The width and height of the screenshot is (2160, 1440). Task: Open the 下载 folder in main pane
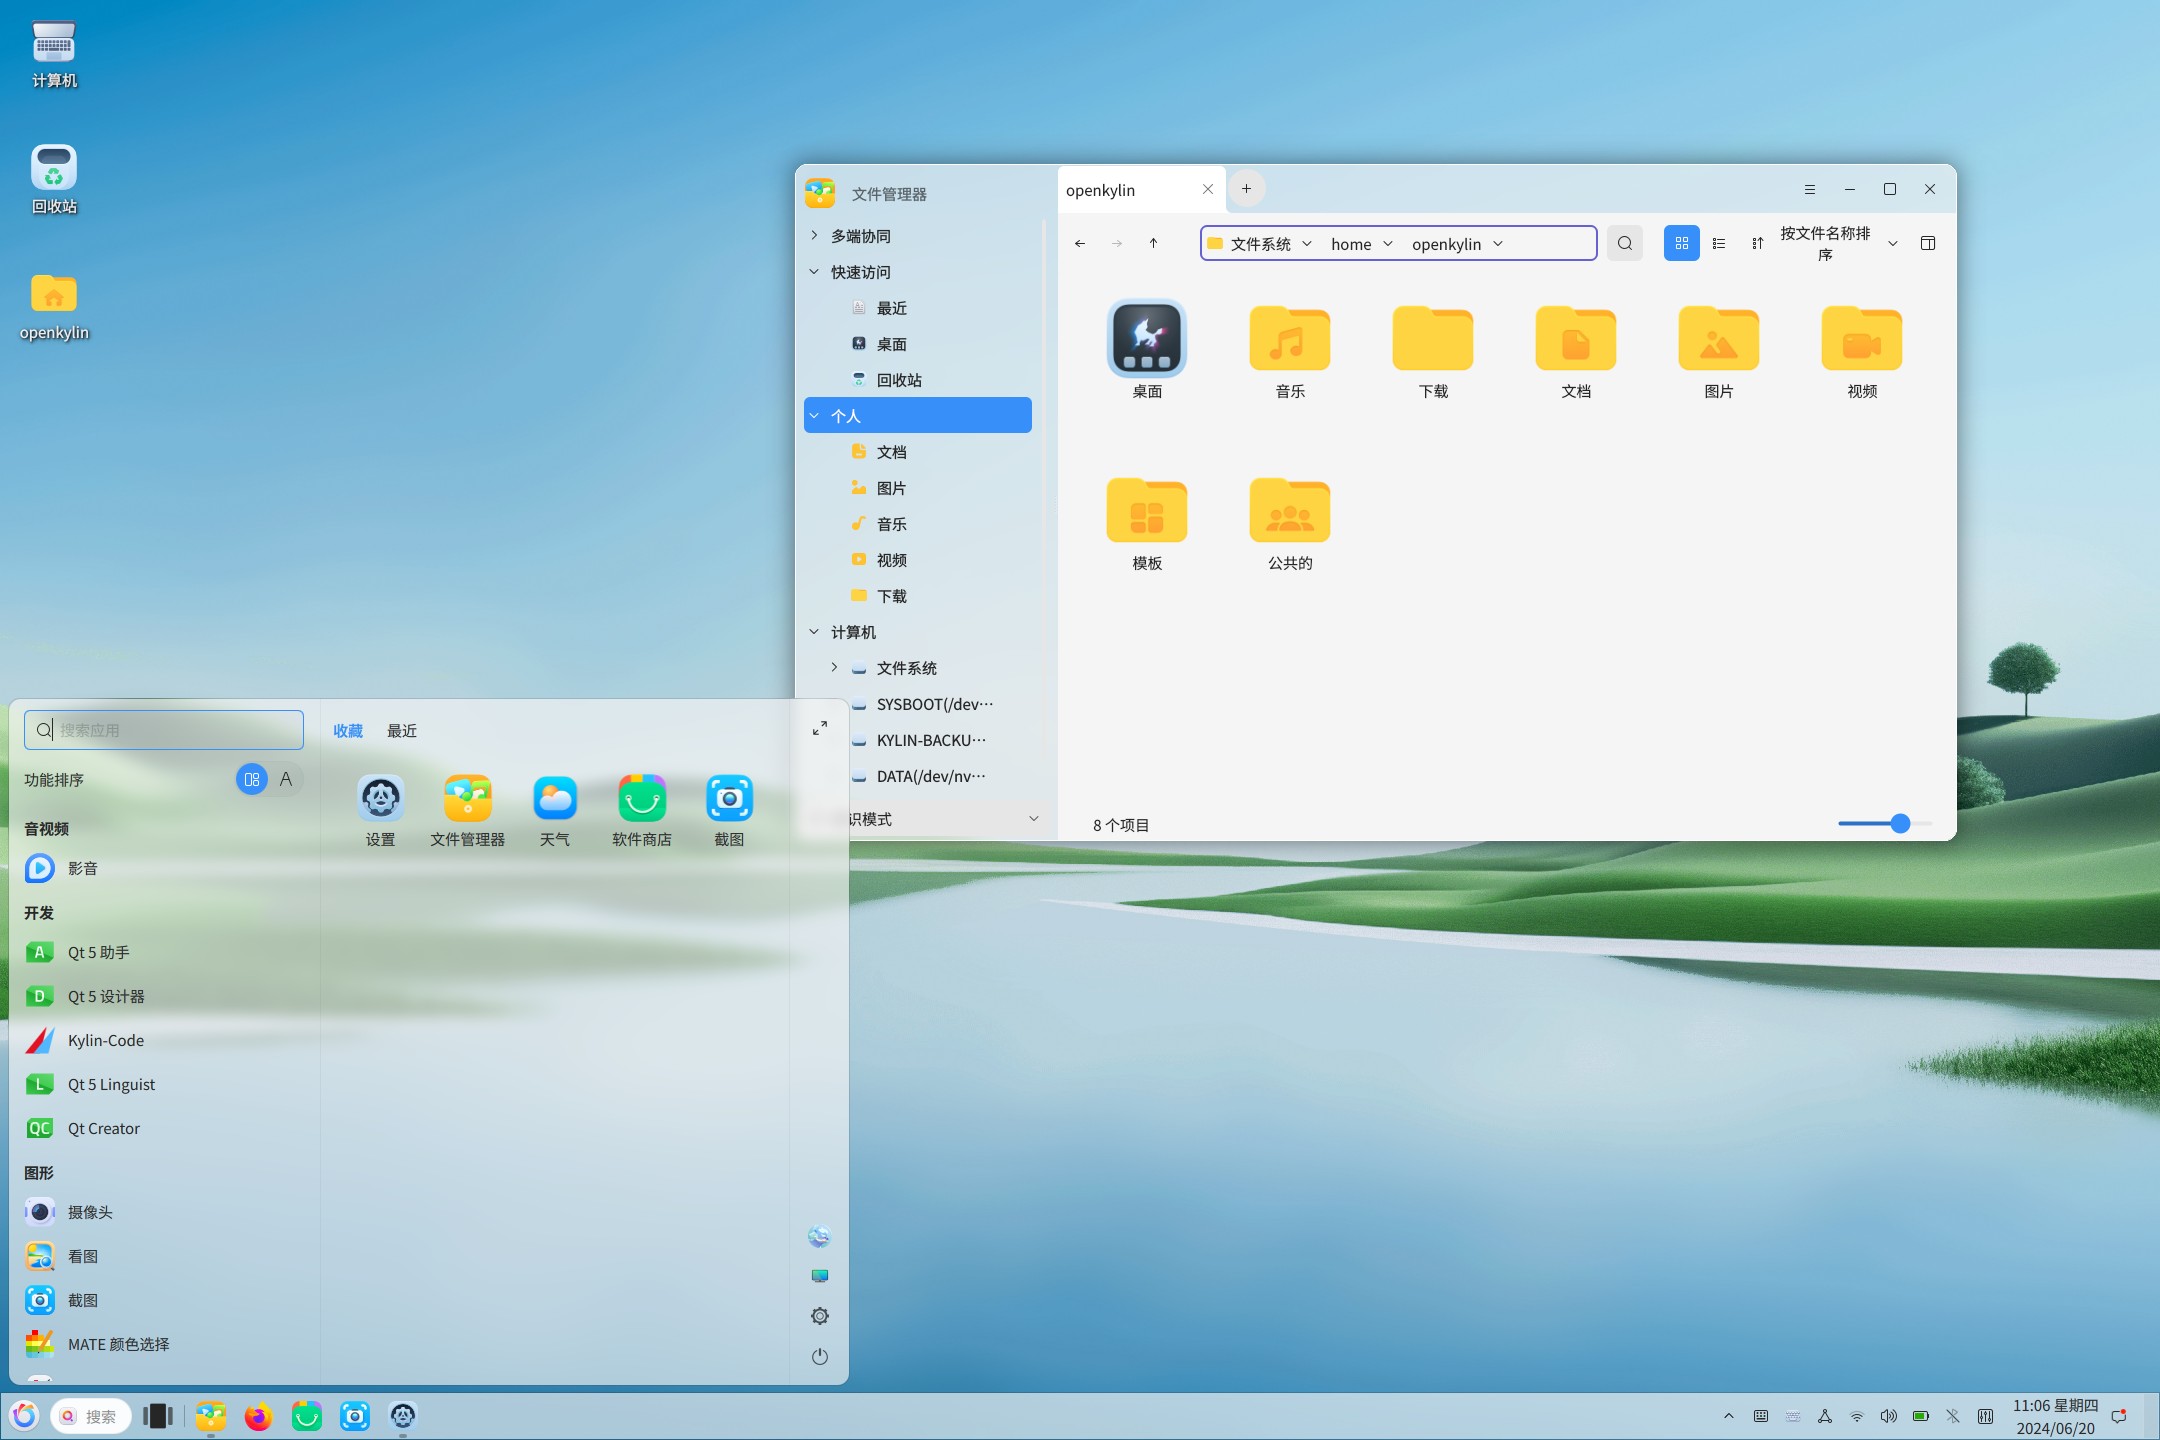click(x=1433, y=350)
